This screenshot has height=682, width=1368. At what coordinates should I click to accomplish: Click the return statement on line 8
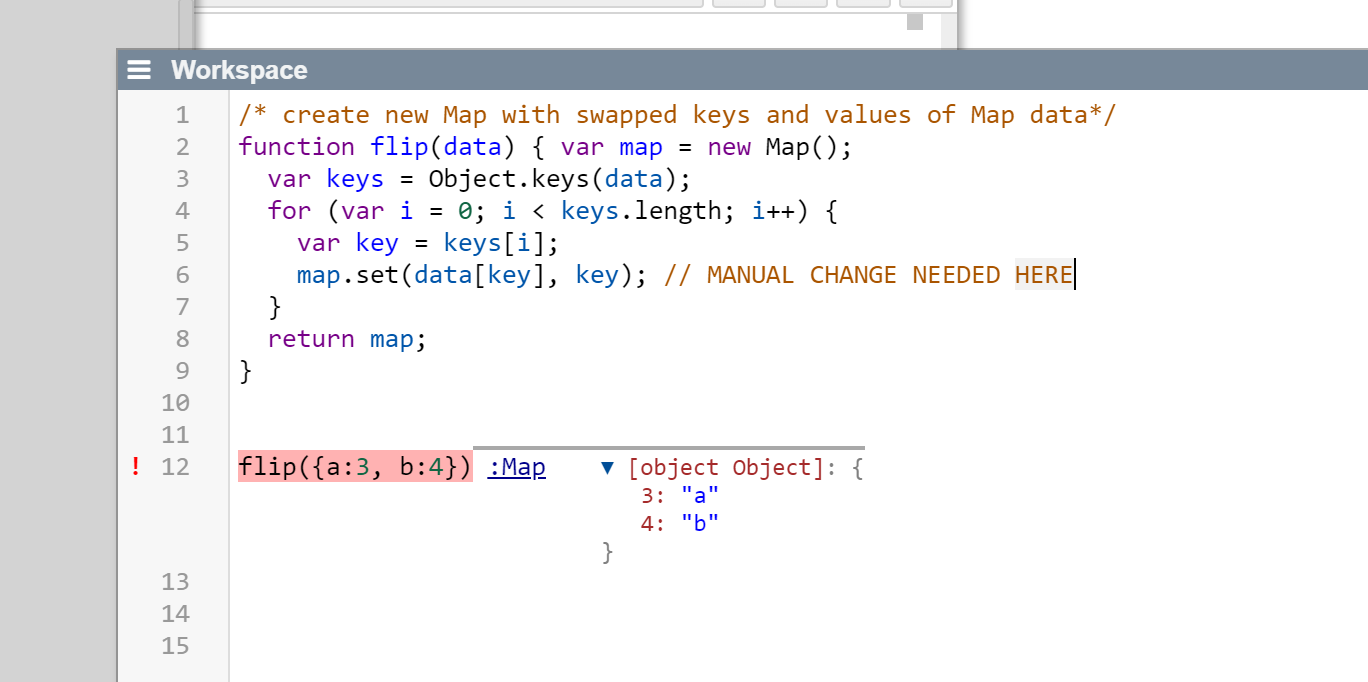(x=310, y=339)
